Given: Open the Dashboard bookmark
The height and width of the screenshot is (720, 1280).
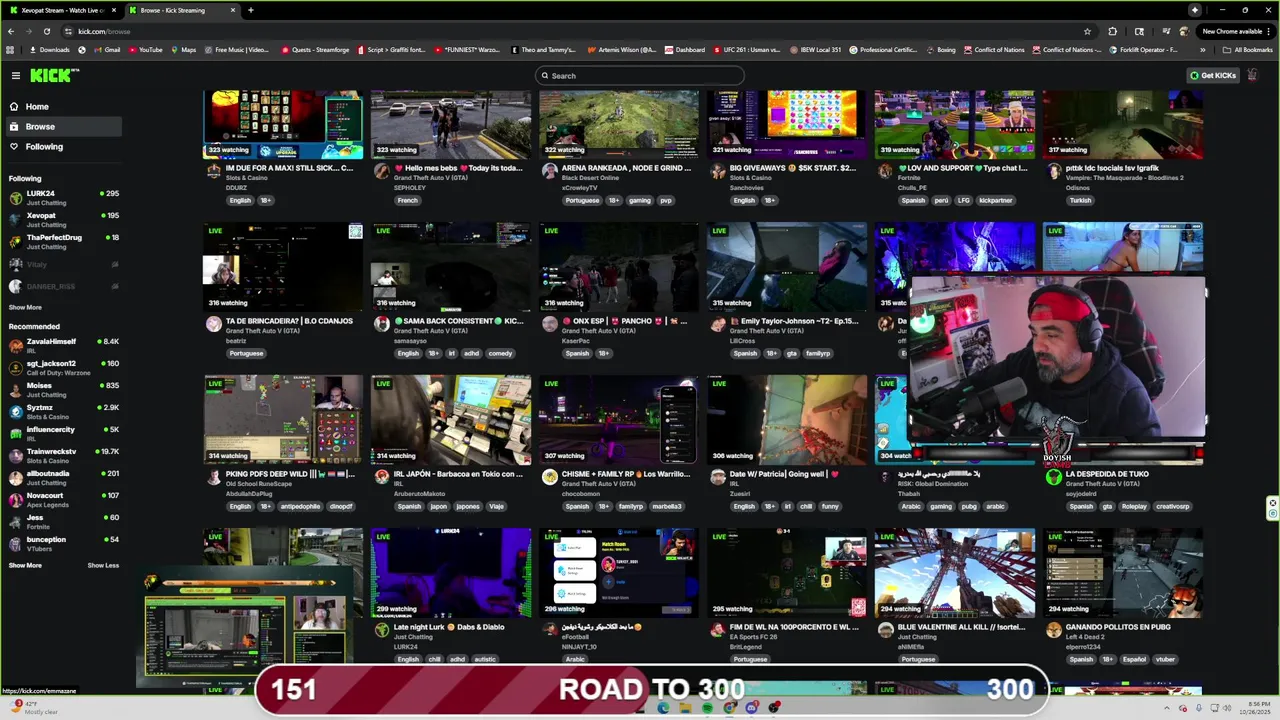Looking at the screenshot, I should click(x=684, y=50).
